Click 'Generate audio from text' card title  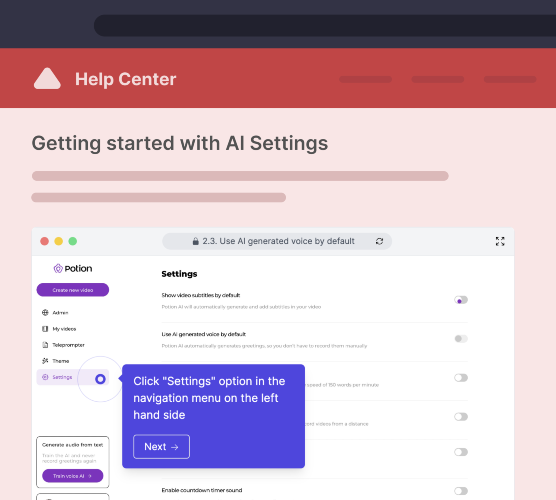point(73,445)
